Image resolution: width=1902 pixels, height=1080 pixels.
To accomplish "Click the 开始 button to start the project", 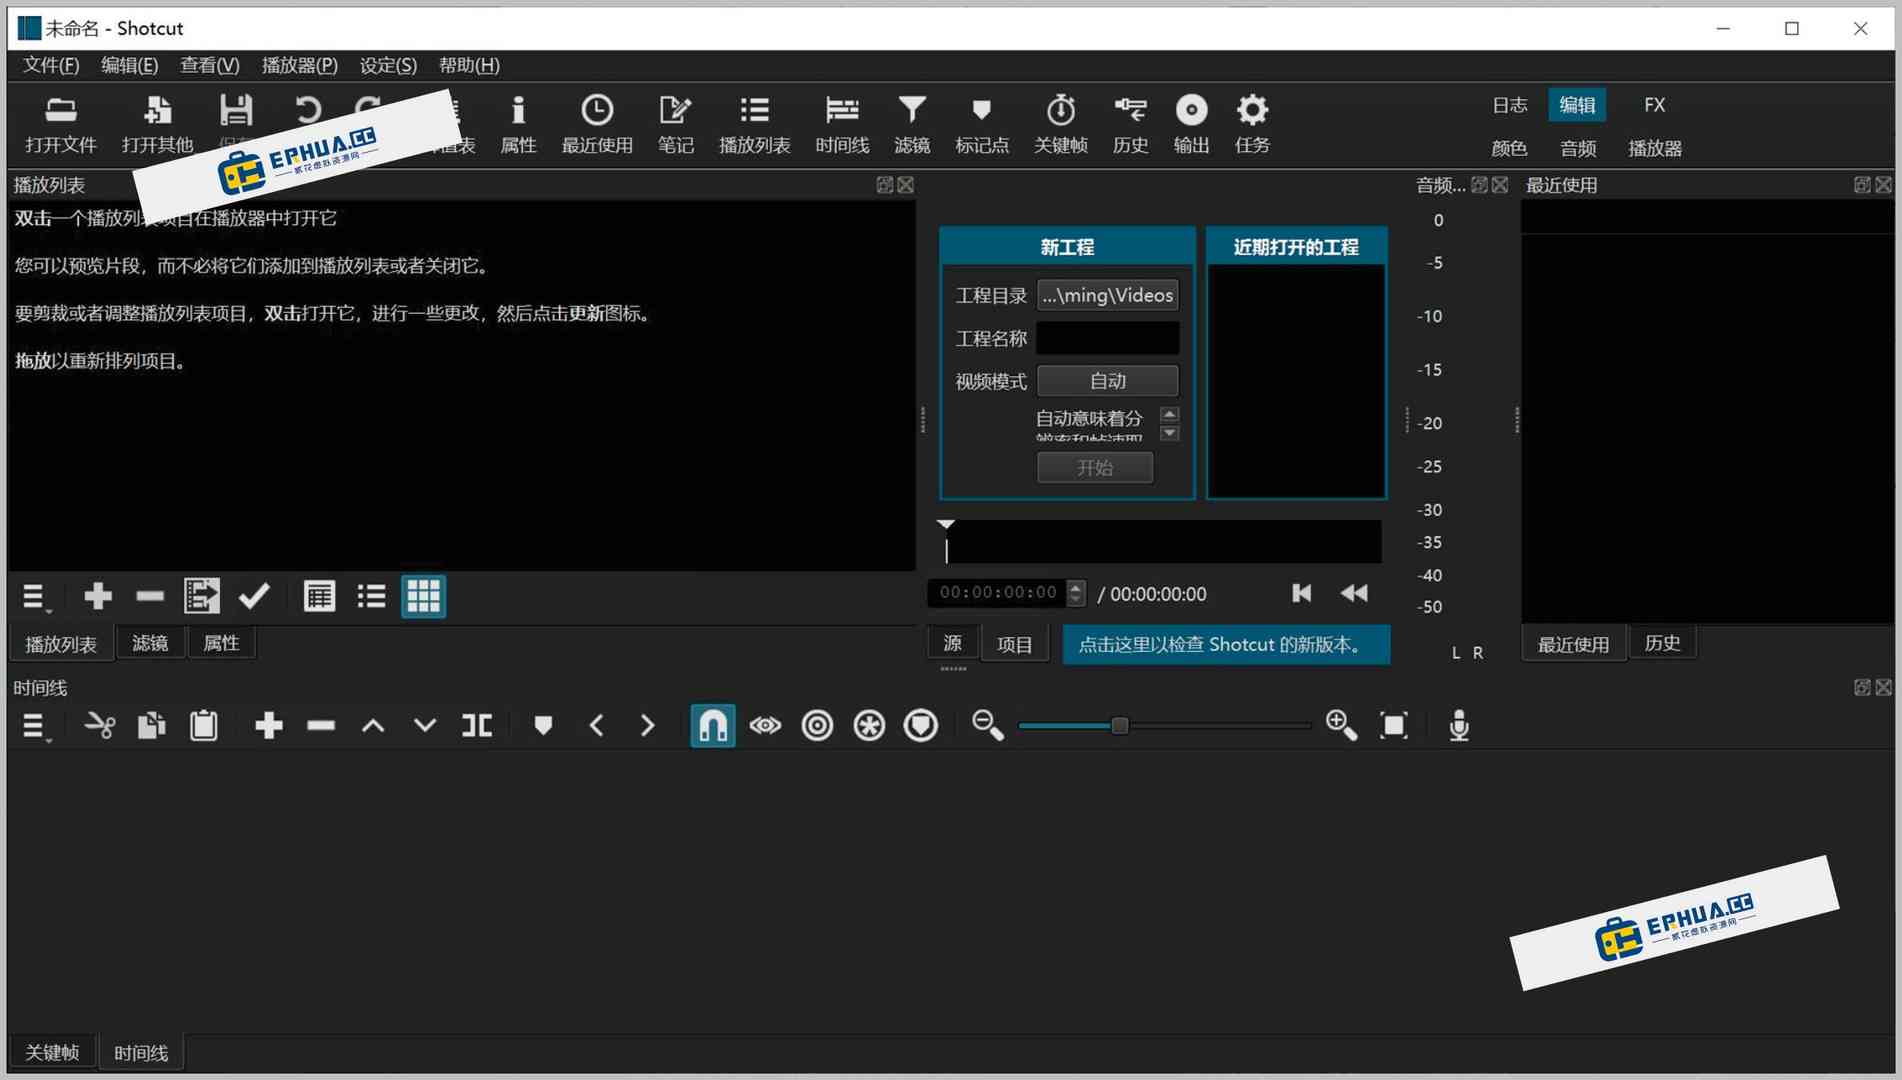I will tap(1094, 467).
